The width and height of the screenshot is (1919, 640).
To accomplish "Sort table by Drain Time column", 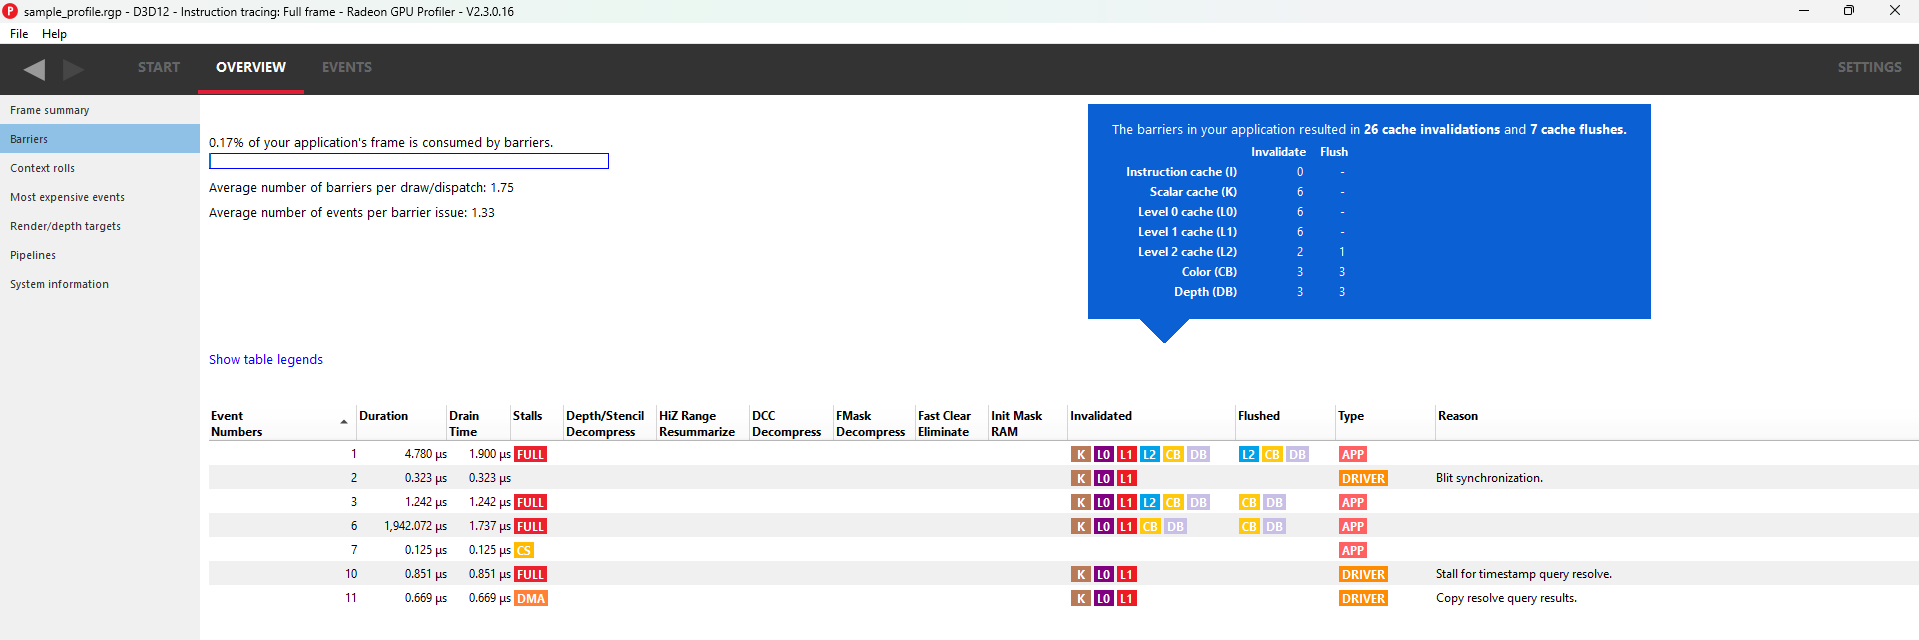I will 463,424.
